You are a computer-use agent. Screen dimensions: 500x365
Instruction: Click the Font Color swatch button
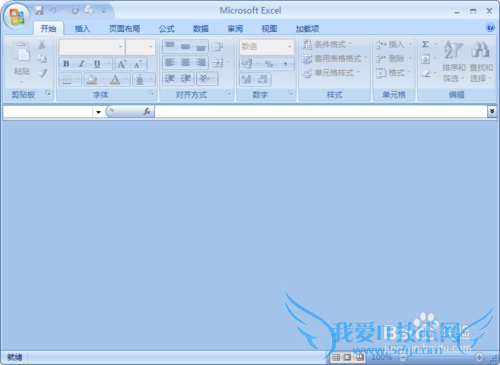coord(115,80)
